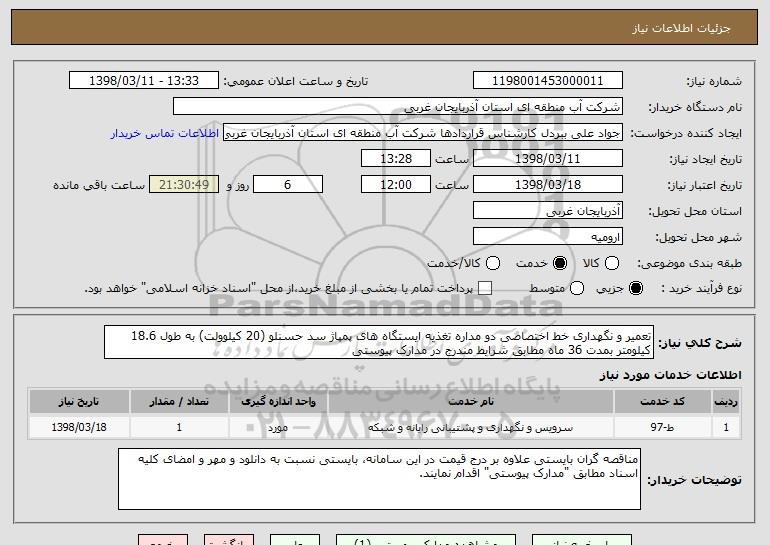Select the کالا radio button
Viewport: 770px width, 545px height.
[x=612, y=264]
